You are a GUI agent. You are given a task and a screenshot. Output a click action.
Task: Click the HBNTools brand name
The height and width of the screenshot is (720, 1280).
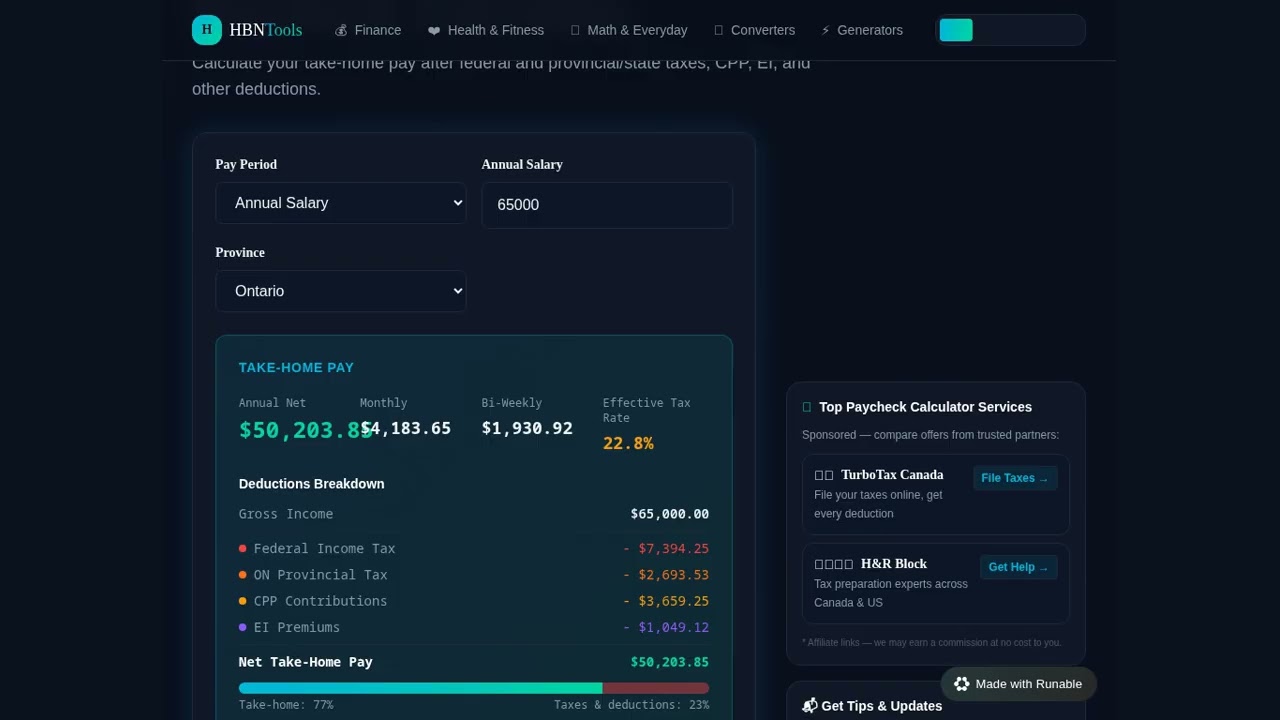pos(266,30)
